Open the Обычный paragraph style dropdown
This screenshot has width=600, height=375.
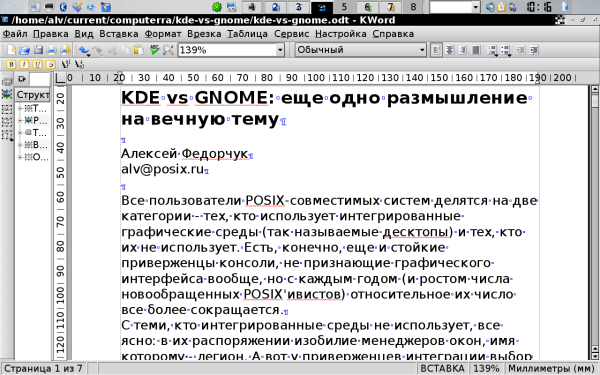[422, 50]
